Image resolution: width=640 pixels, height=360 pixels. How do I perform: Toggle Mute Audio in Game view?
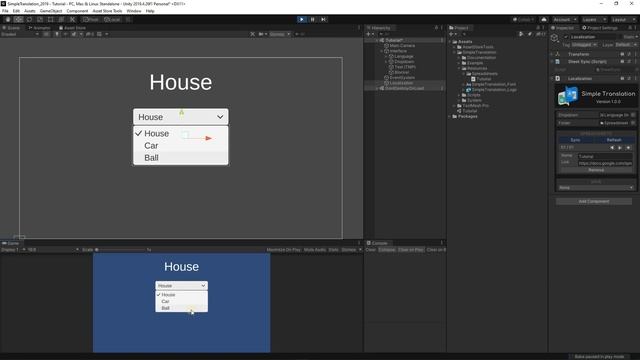315,249
